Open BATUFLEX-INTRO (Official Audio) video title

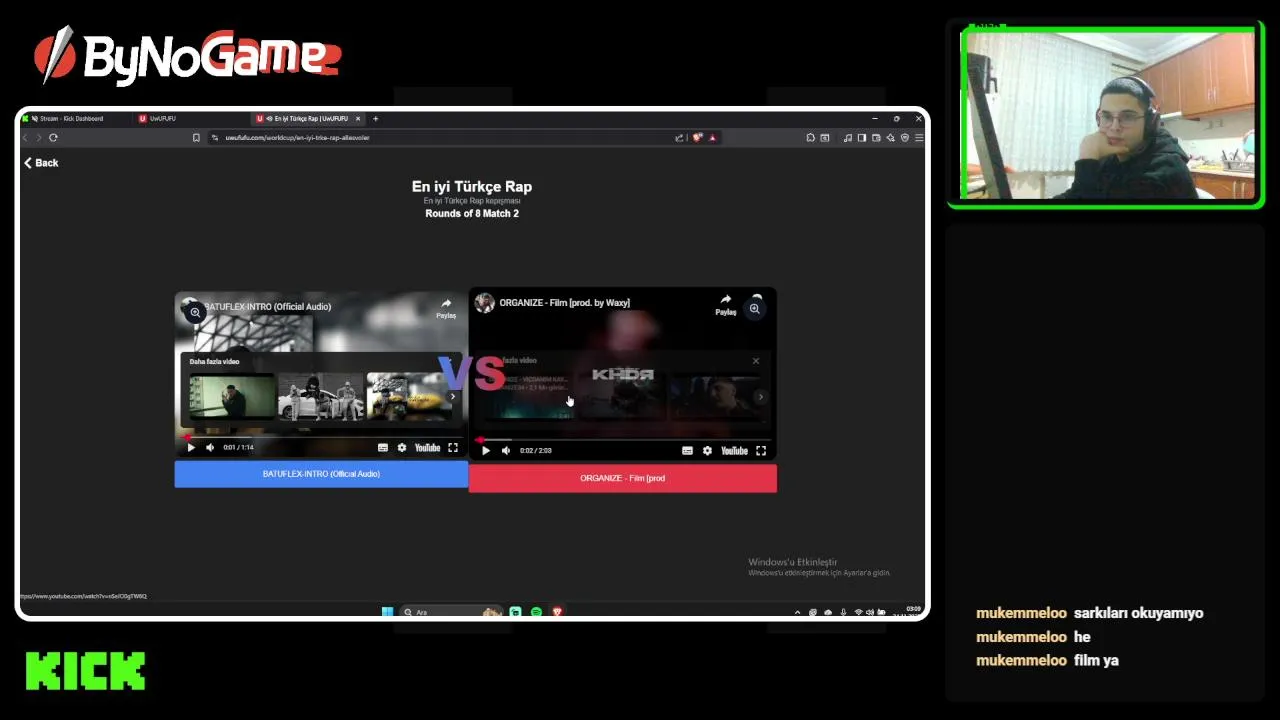(267, 307)
